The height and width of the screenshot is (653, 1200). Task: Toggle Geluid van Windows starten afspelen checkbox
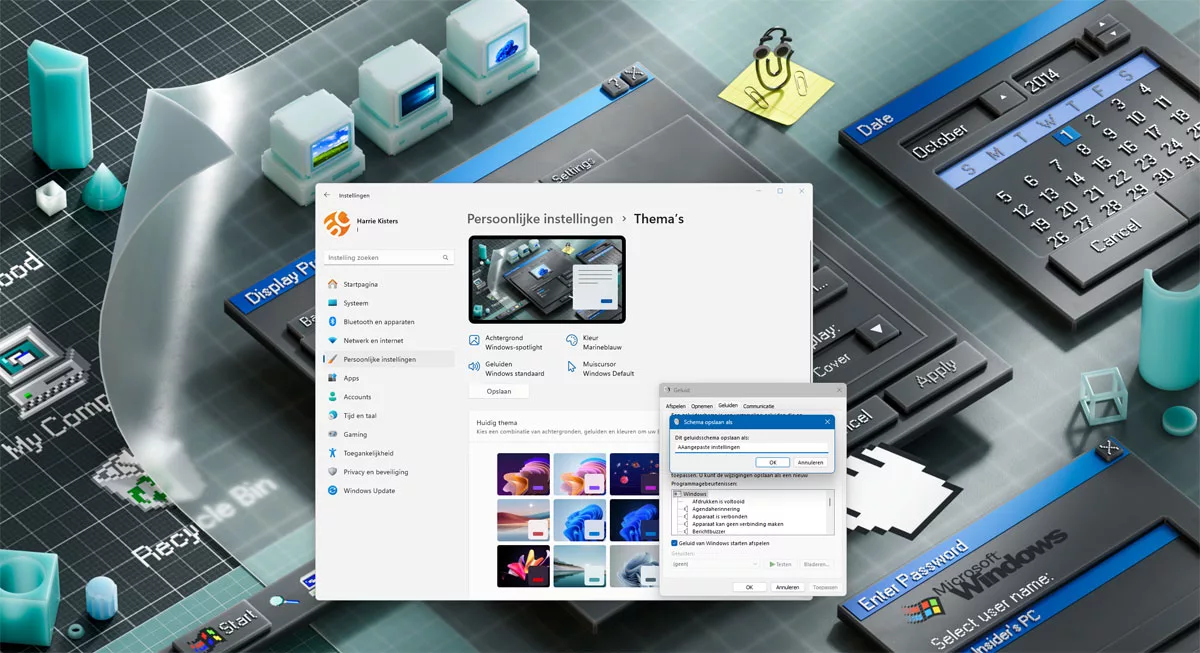pos(675,543)
